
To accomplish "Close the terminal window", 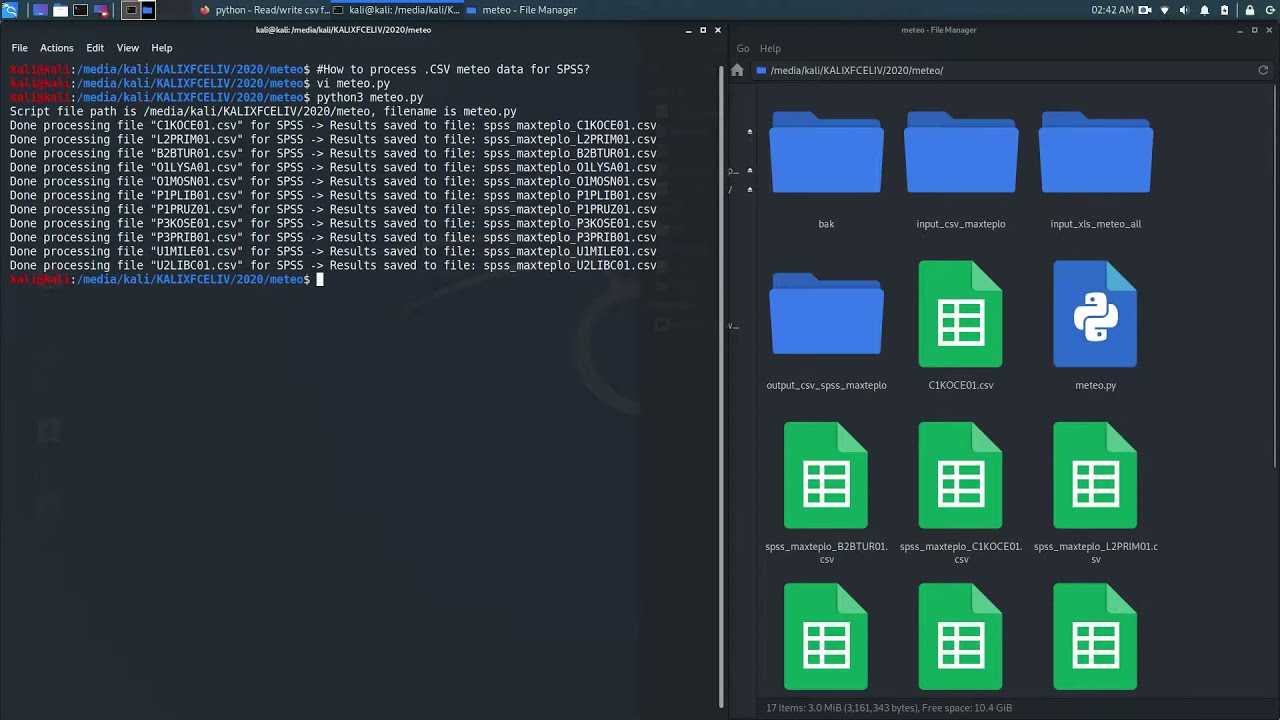I will pyautogui.click(x=717, y=30).
